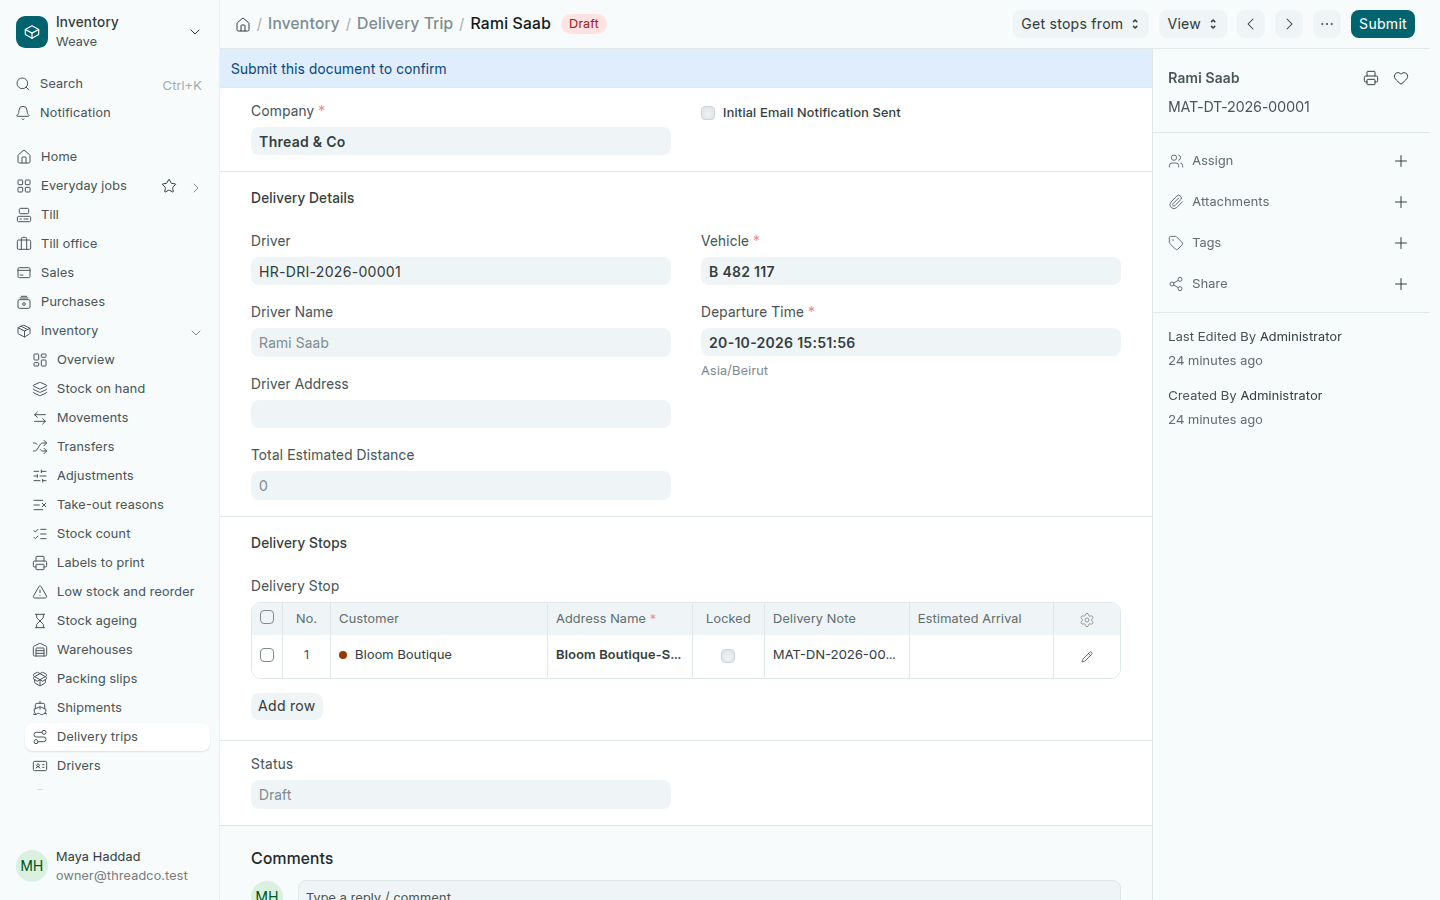Viewport: 1440px width, 900px height.
Task: Open Get stops from dropdown
Action: pos(1080,24)
